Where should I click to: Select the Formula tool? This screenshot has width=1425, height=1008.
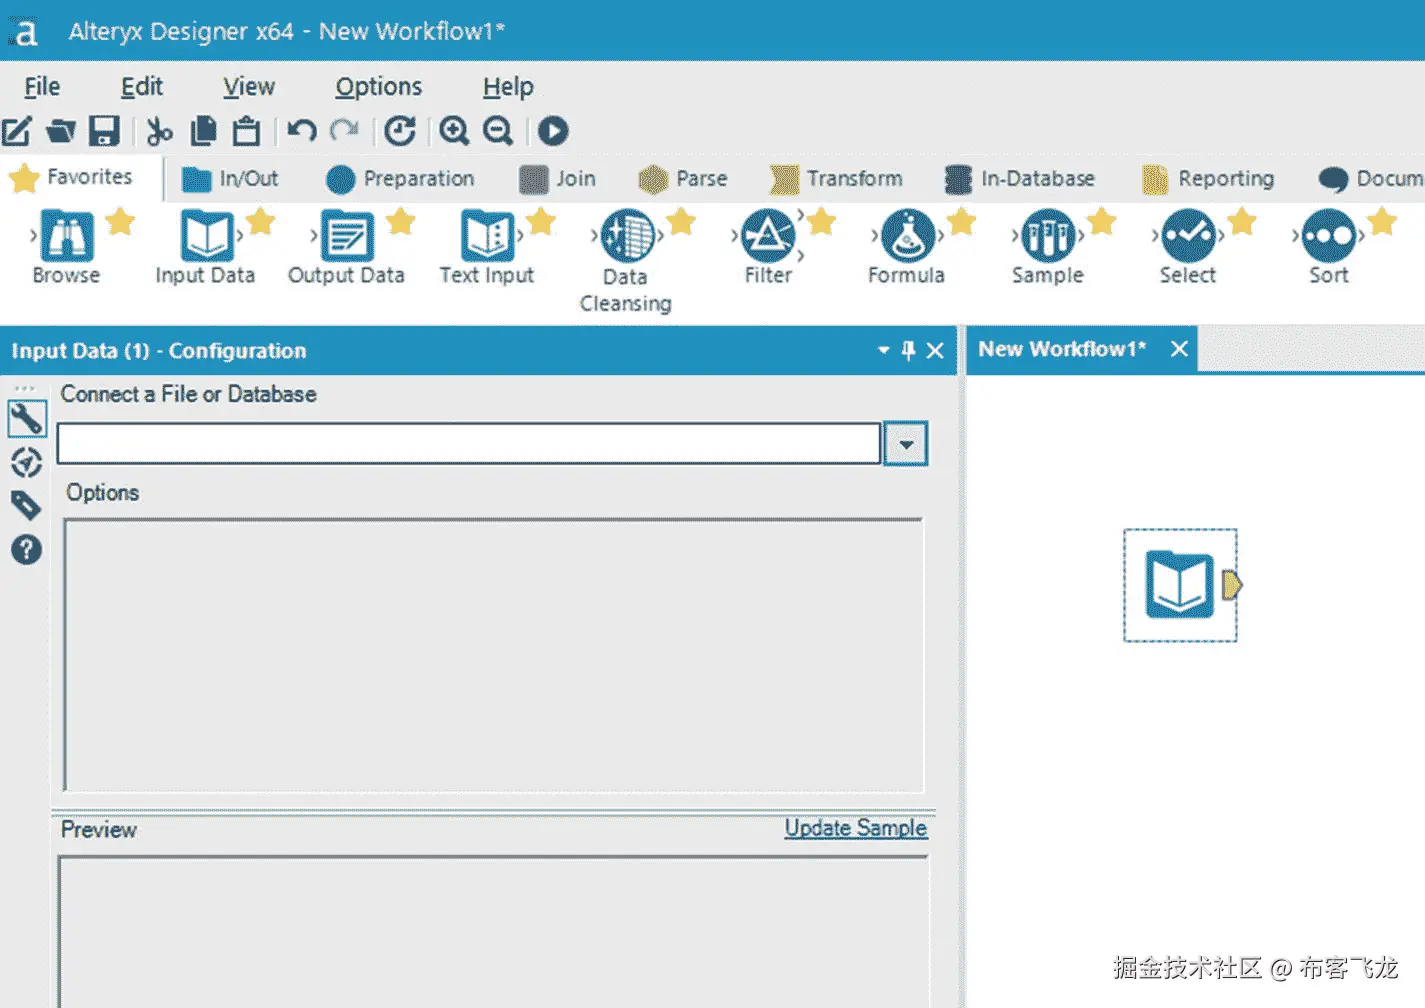pyautogui.click(x=907, y=248)
